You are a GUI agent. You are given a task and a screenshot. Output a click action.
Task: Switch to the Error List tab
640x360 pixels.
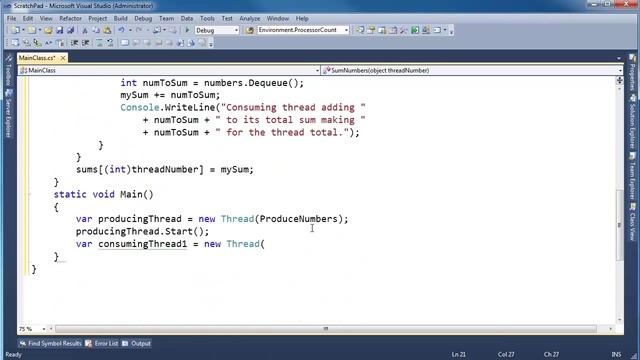click(x=102, y=344)
